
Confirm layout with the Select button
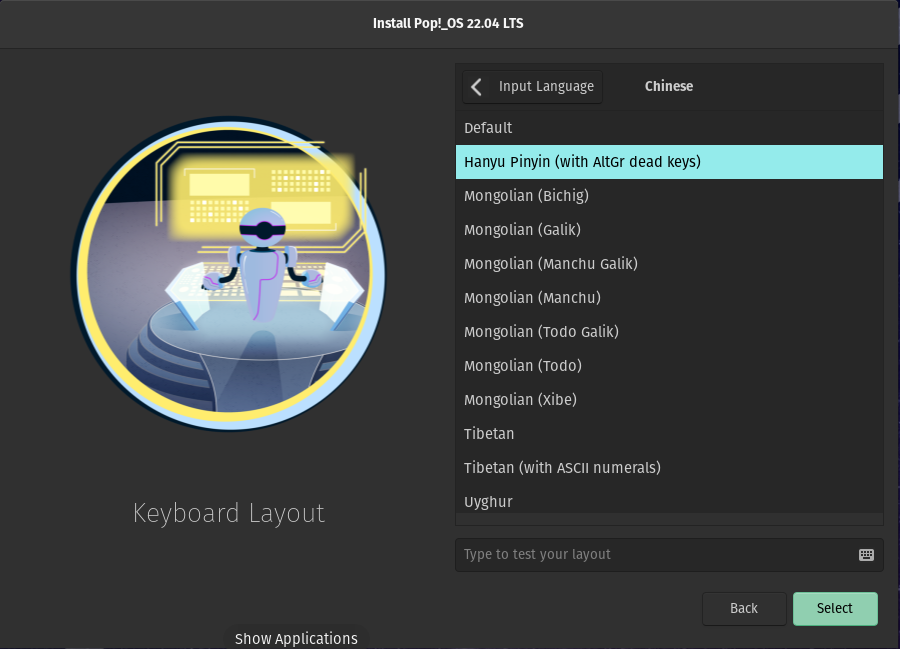coord(835,608)
